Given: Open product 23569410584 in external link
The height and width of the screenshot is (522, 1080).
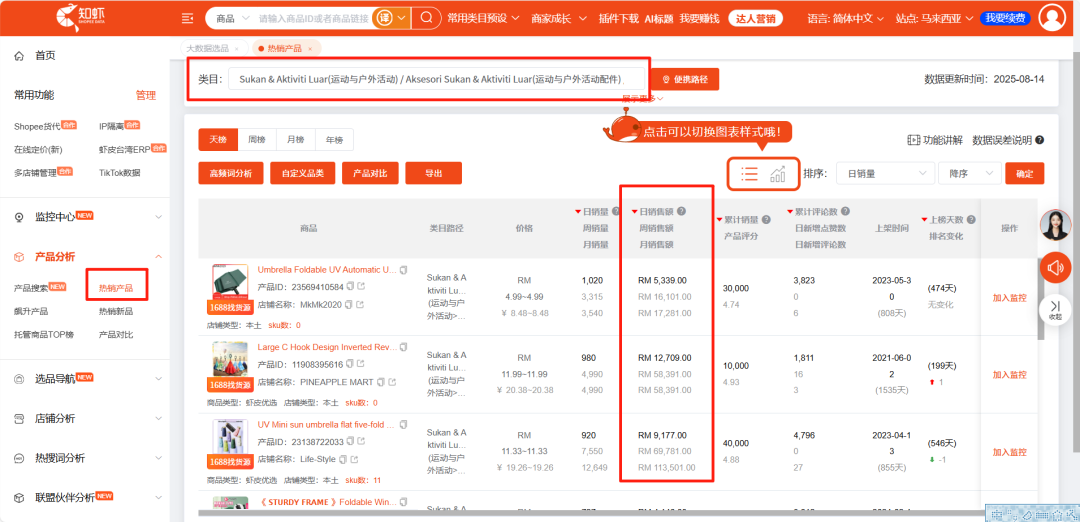Looking at the screenshot, I should pyautogui.click(x=362, y=286).
